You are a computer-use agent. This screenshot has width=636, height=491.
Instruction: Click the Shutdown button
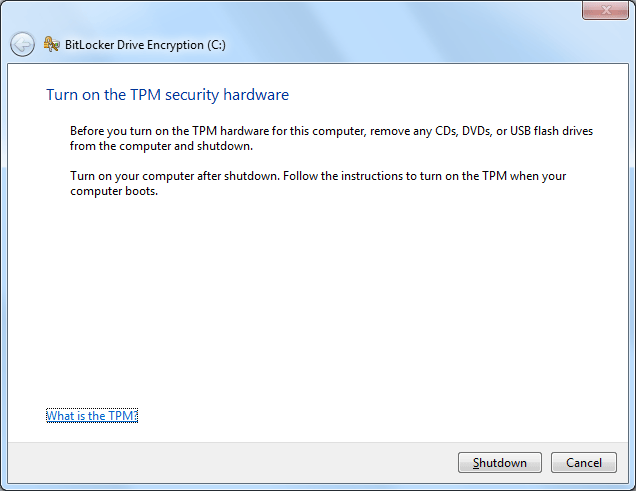tap(500, 463)
